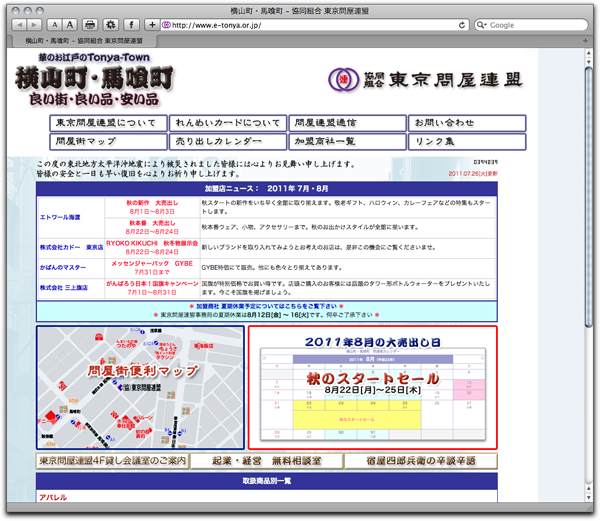Go back with the Safari back arrow

pos(19,25)
